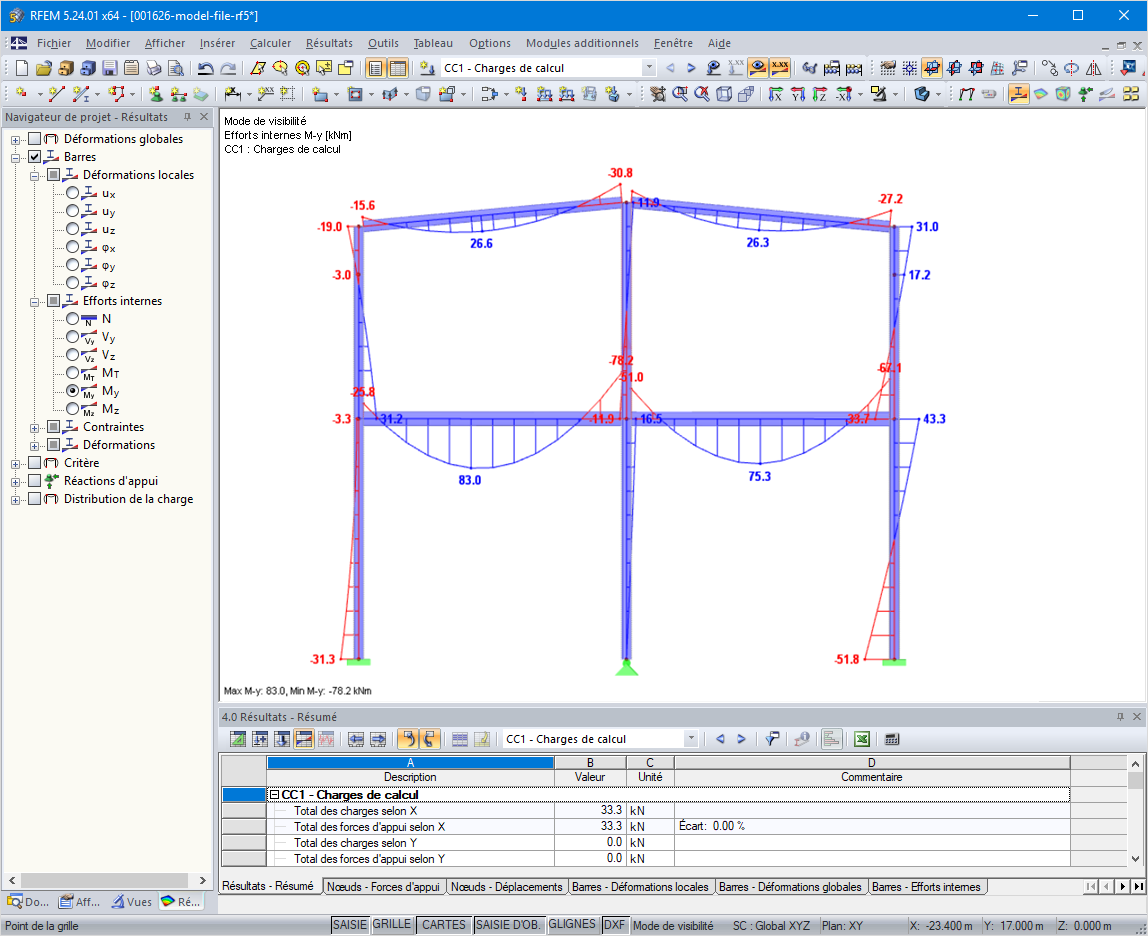Uncheck the Barres checkbox
Viewport: 1148px width, 936px height.
point(34,156)
